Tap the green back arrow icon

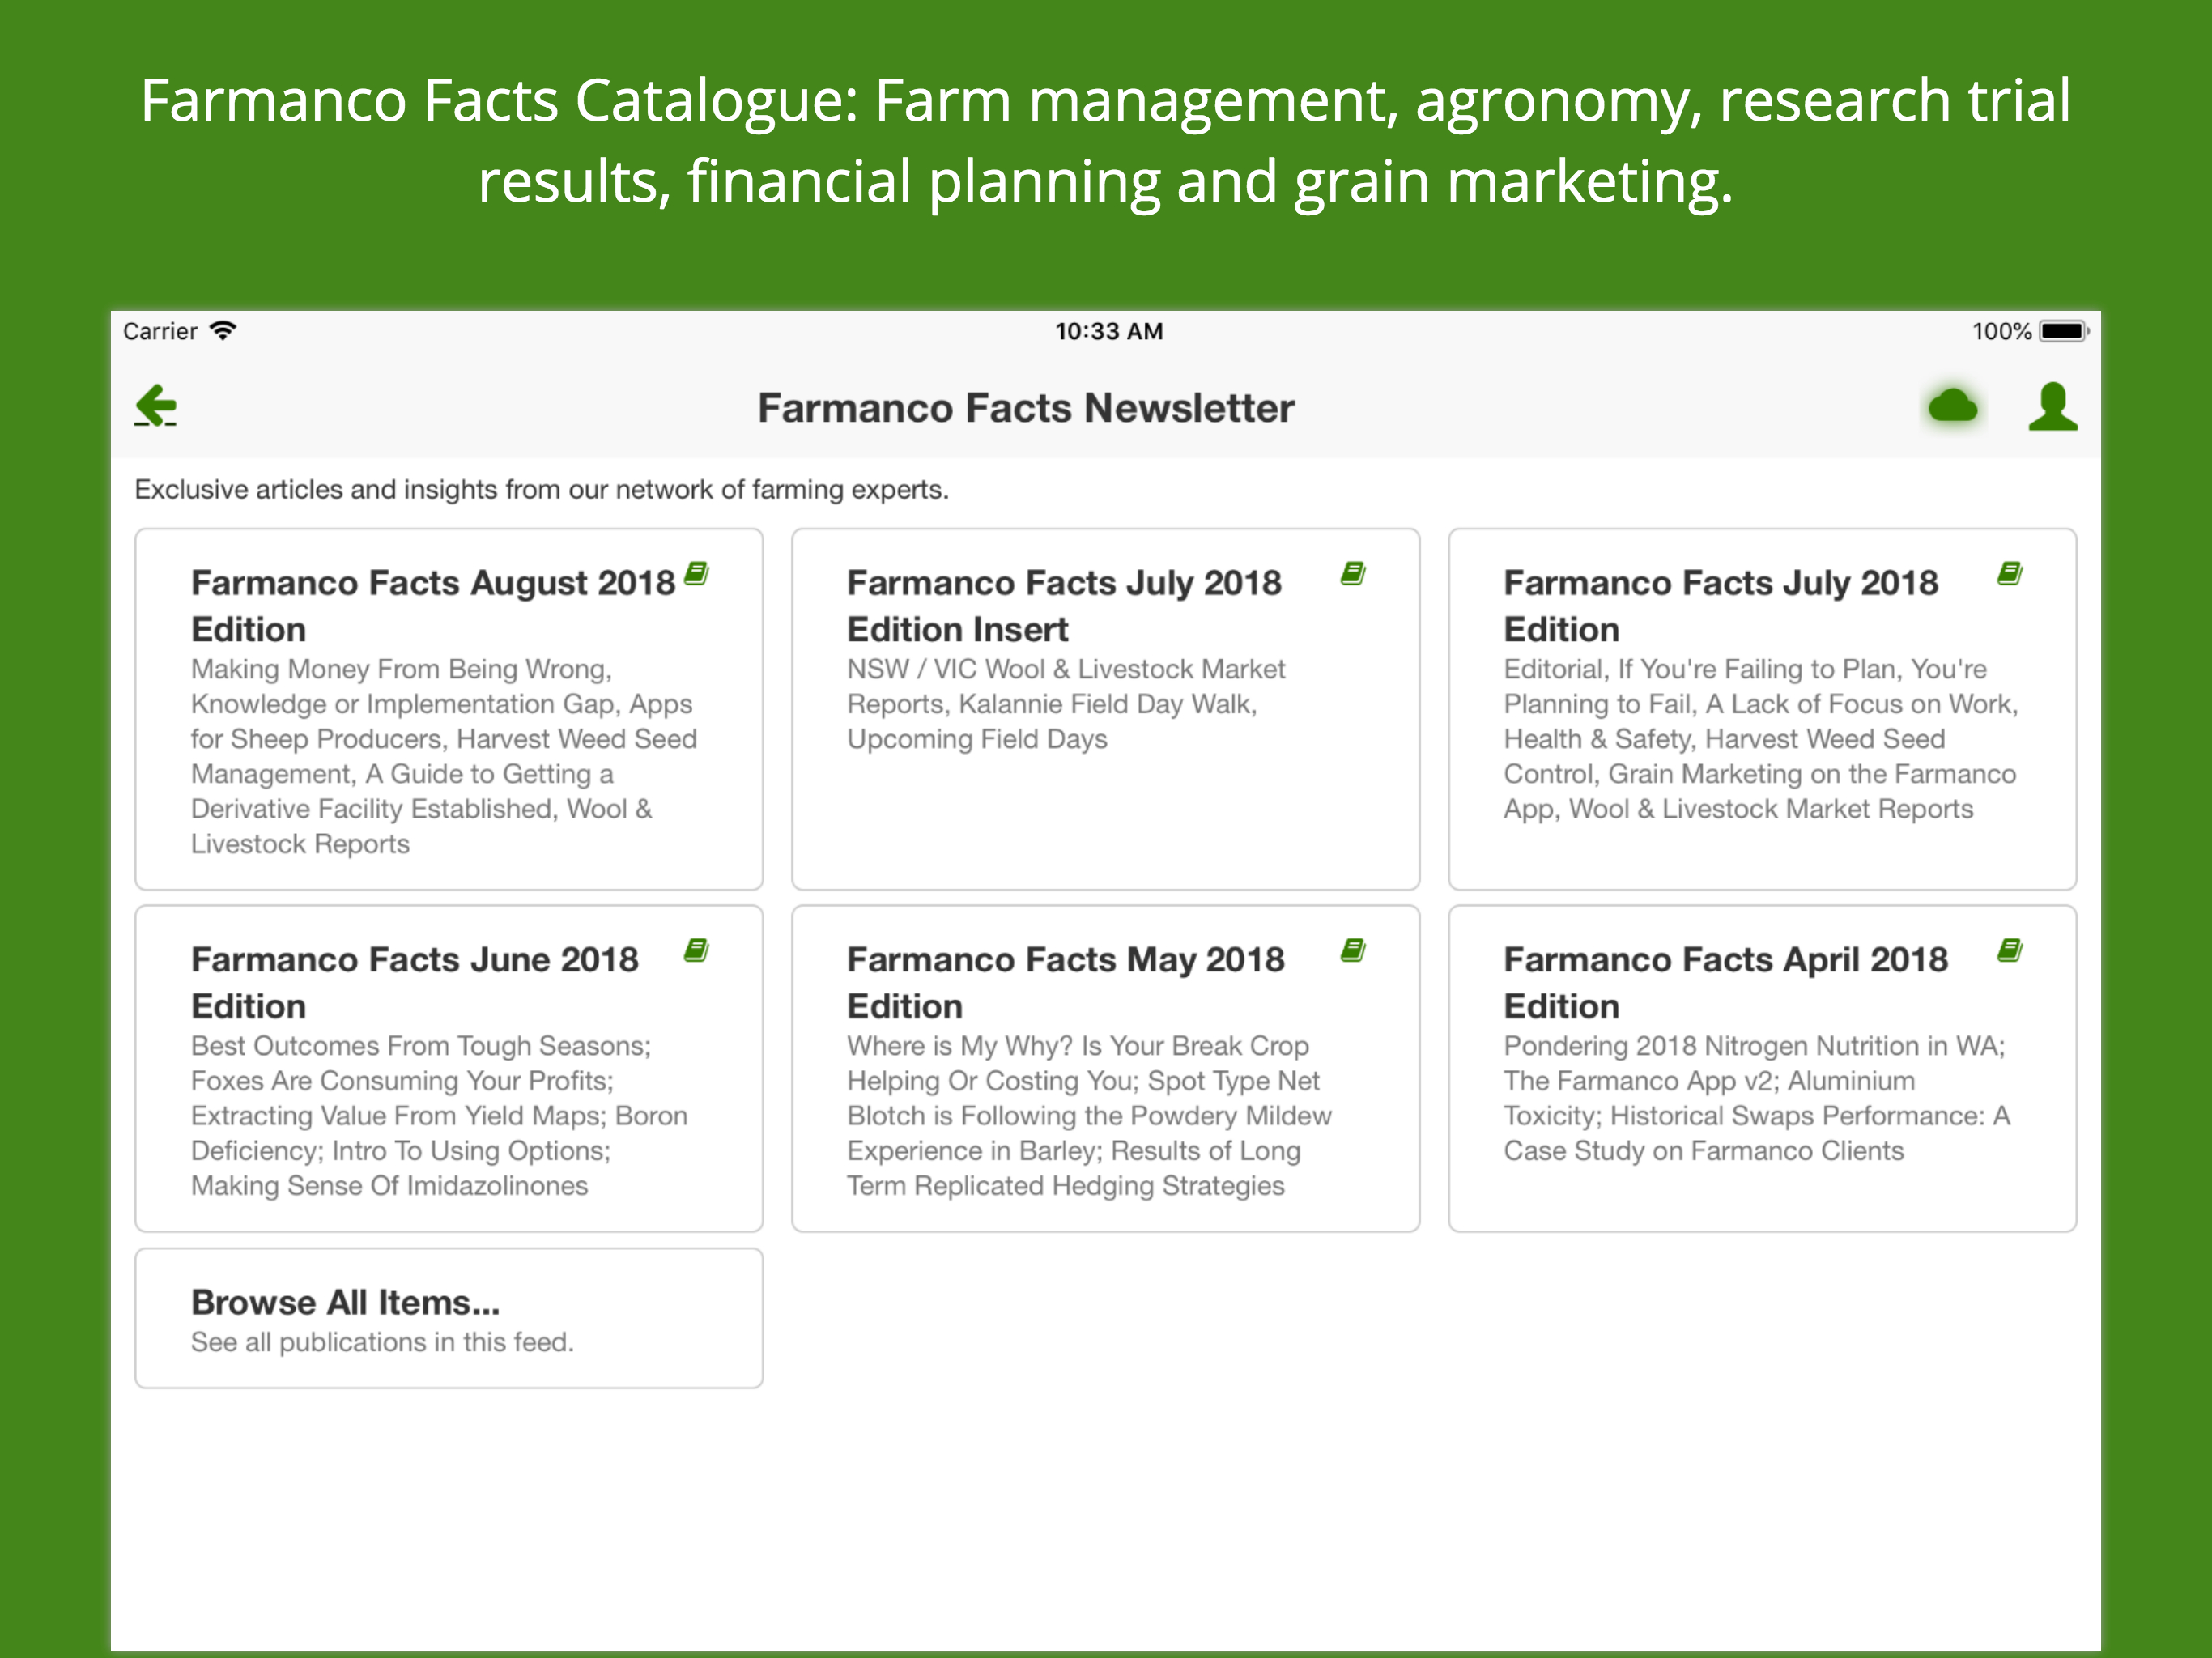[x=156, y=406]
